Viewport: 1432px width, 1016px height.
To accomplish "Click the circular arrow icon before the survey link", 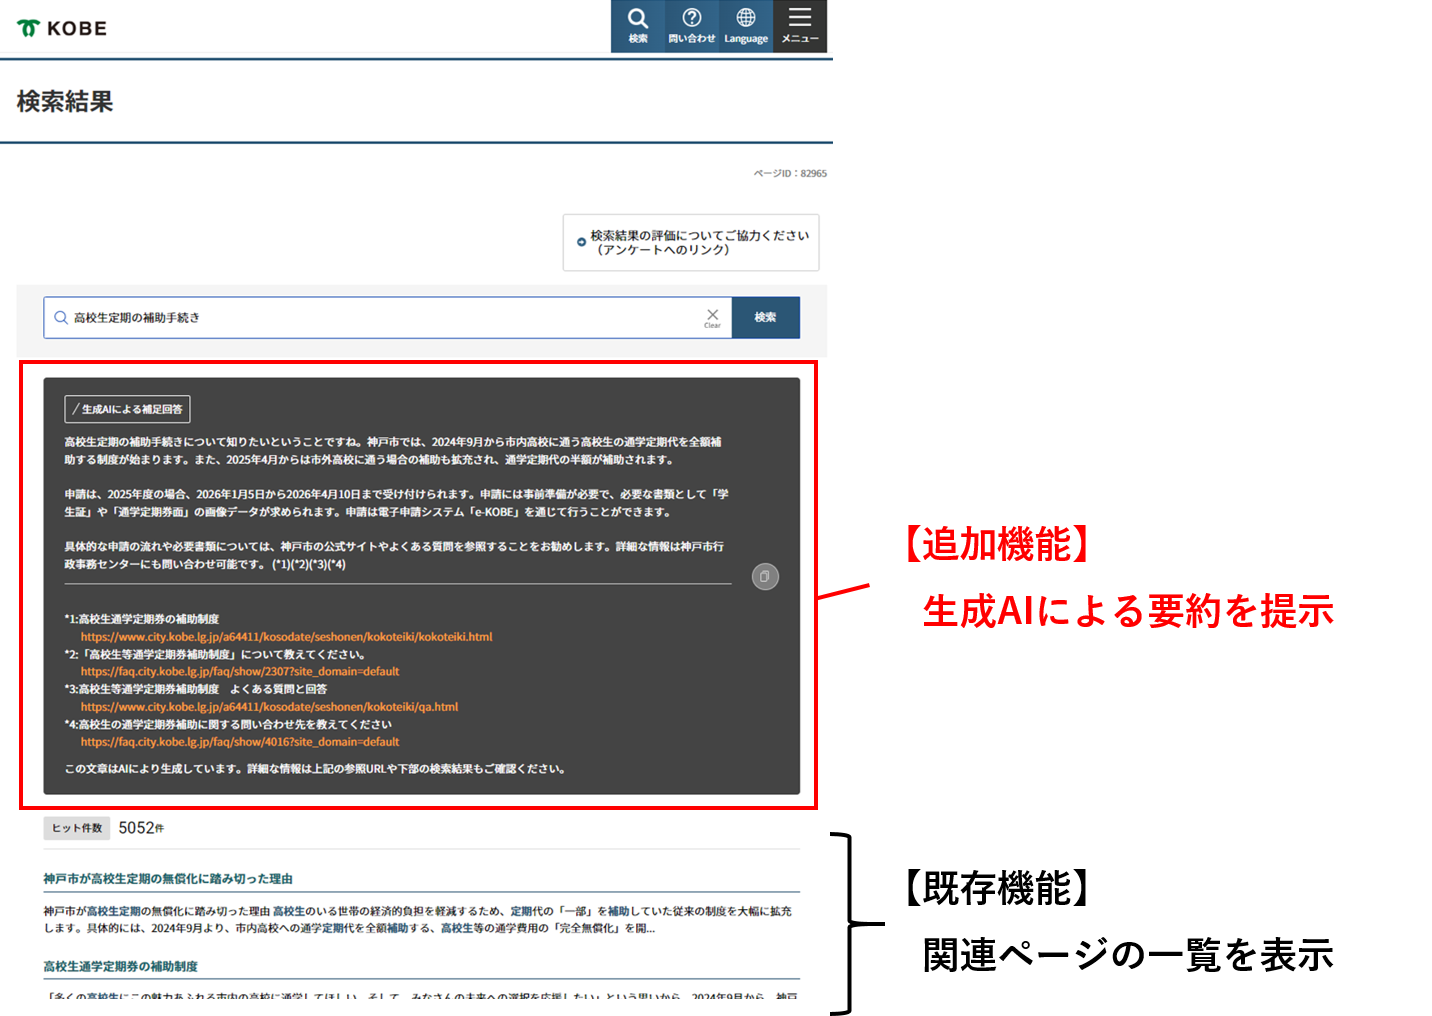I will [581, 241].
